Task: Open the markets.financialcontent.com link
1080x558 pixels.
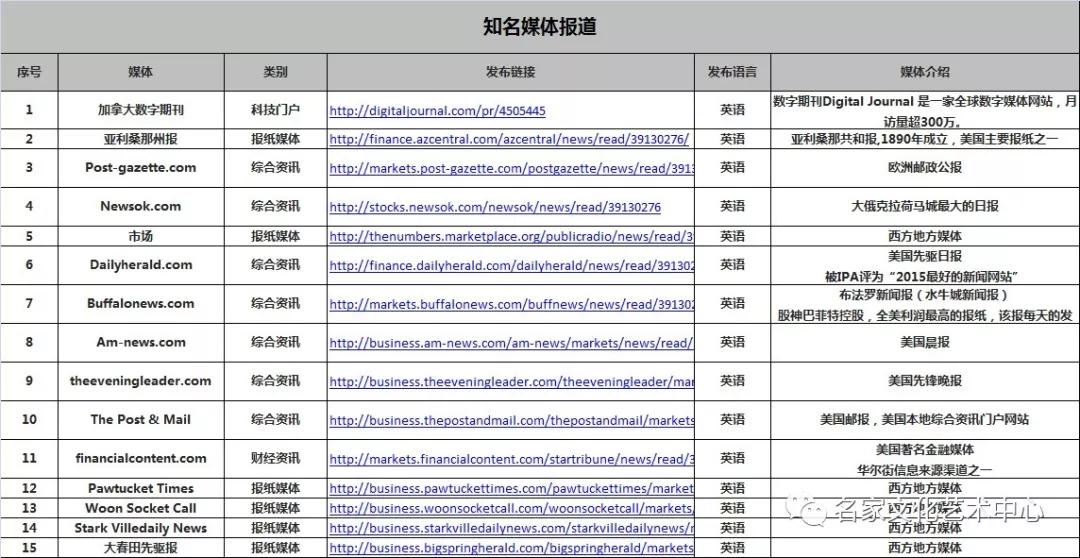Action: pos(511,459)
